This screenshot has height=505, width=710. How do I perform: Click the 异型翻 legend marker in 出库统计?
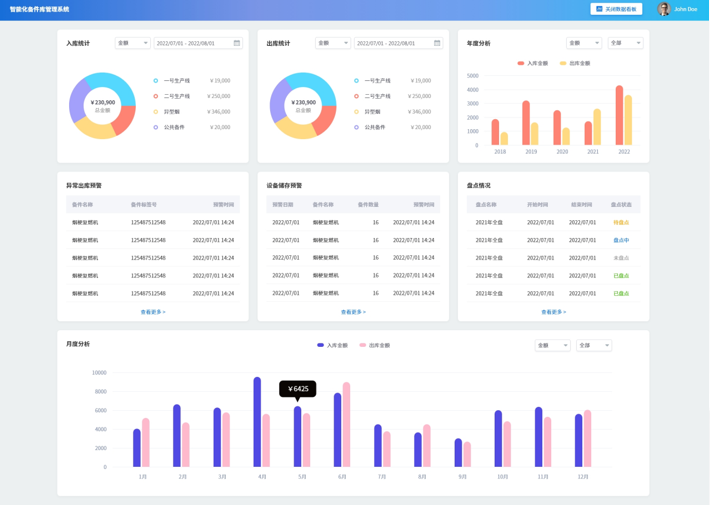356,112
